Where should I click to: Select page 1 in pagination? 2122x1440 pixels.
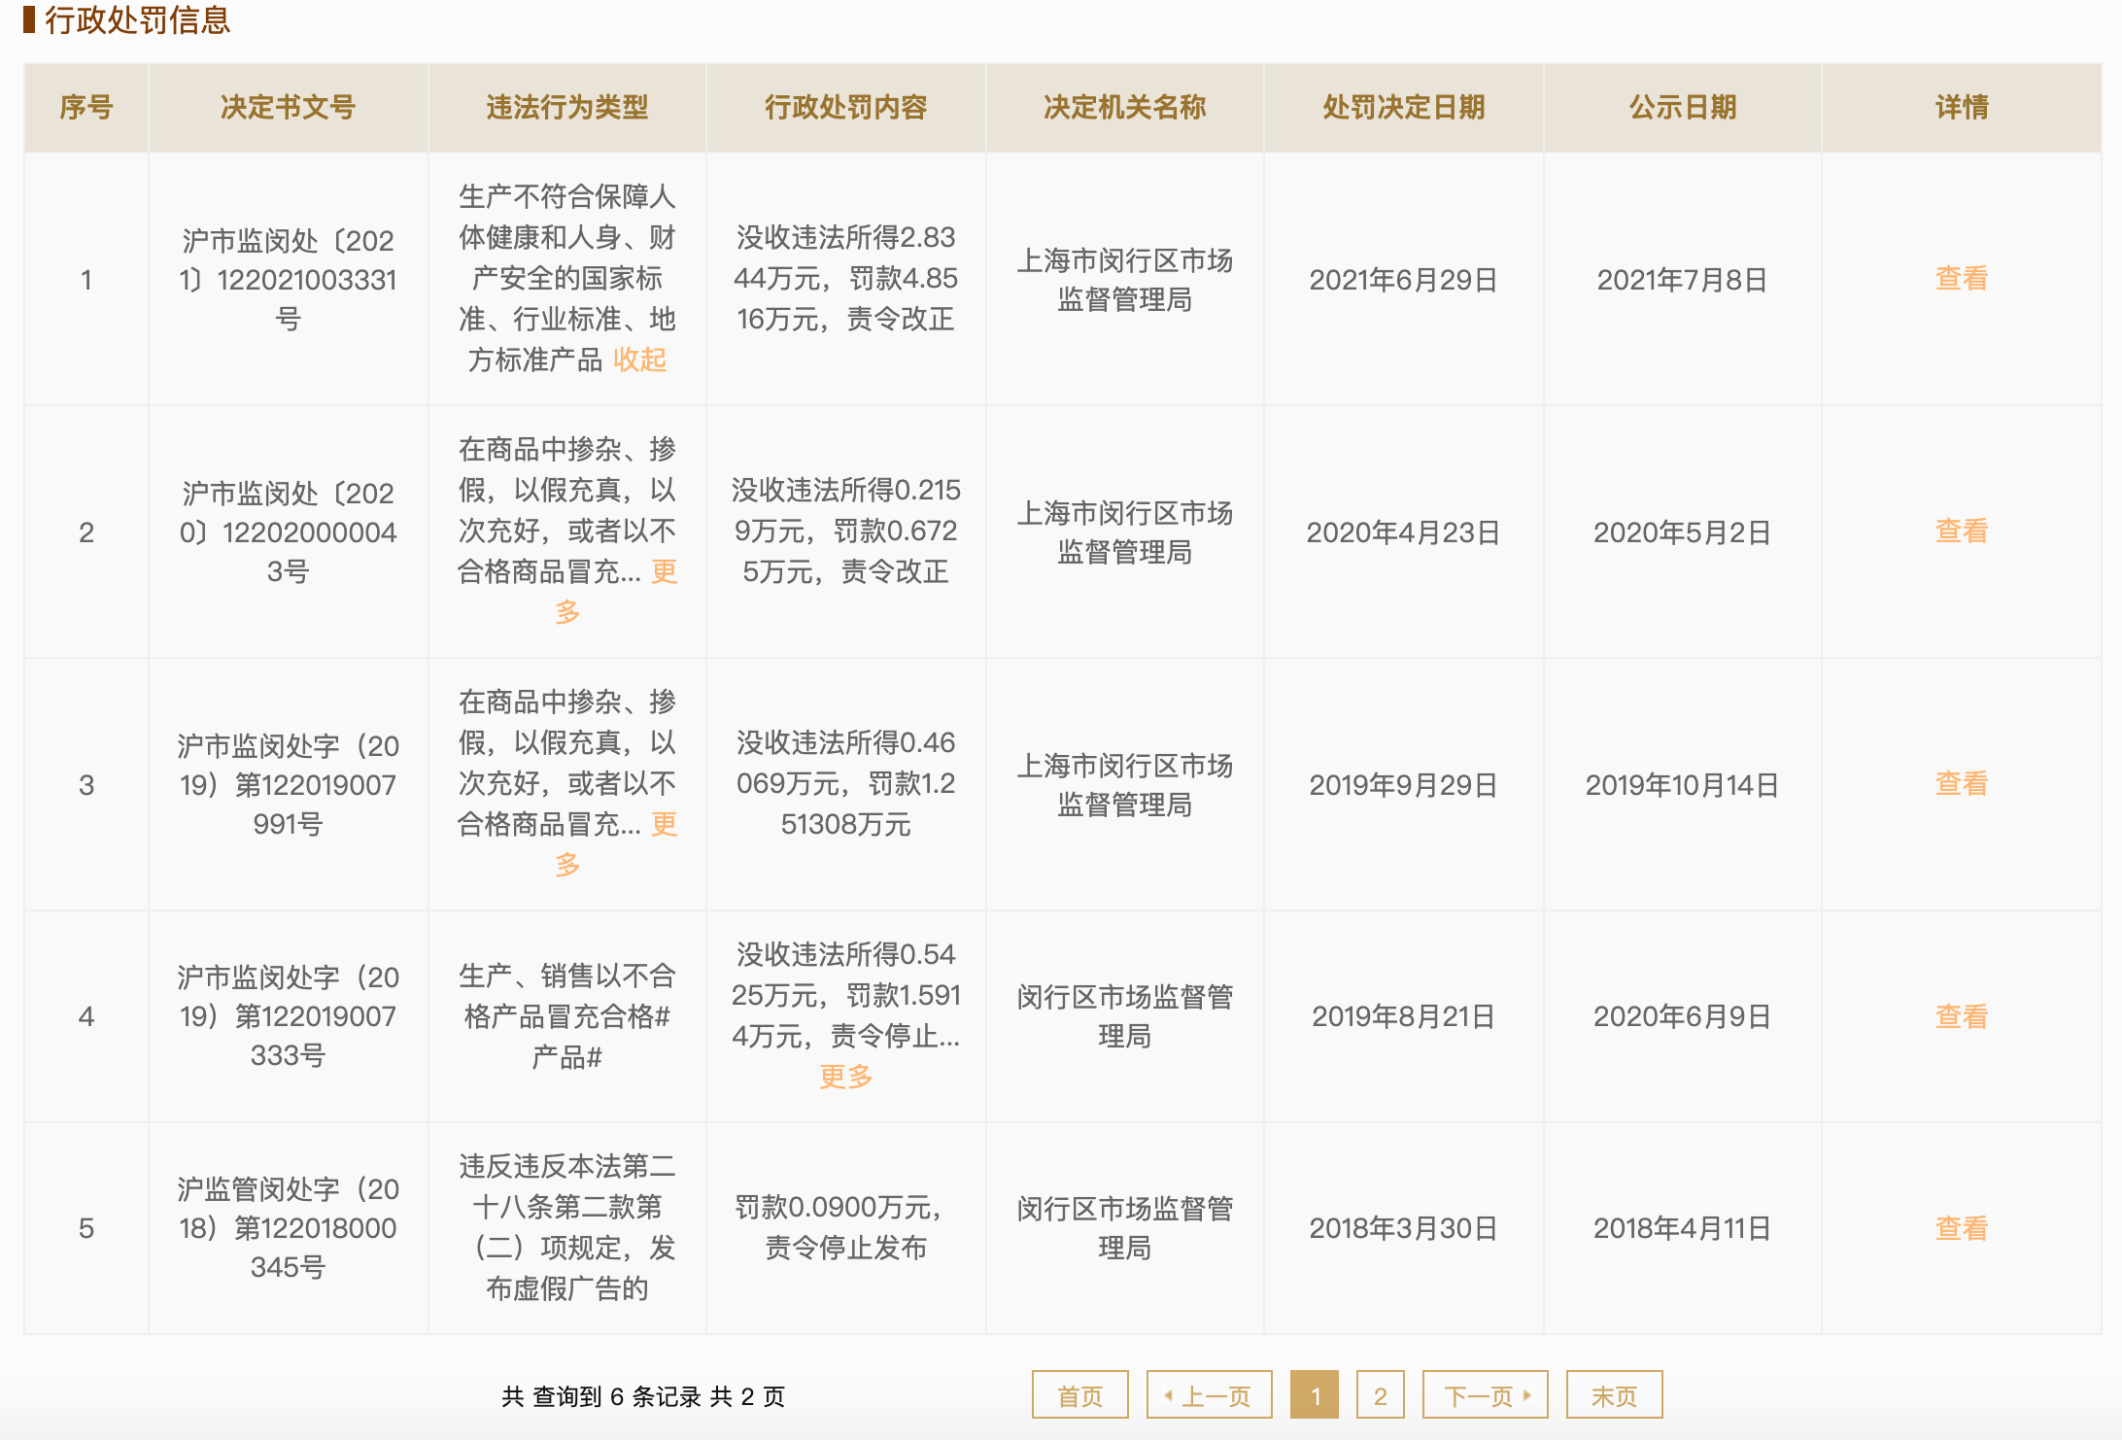1314,1395
